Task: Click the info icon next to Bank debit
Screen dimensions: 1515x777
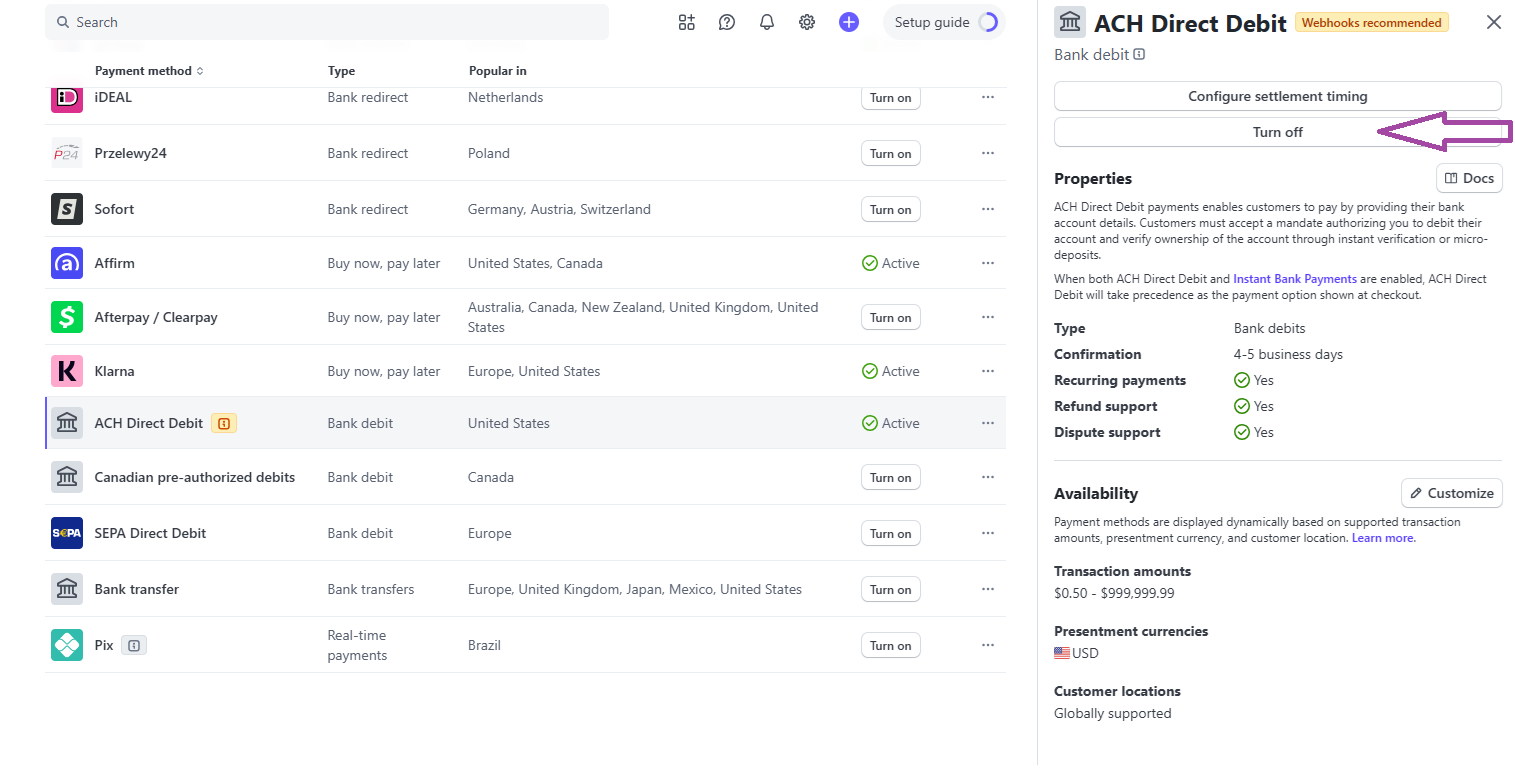Action: click(1139, 54)
